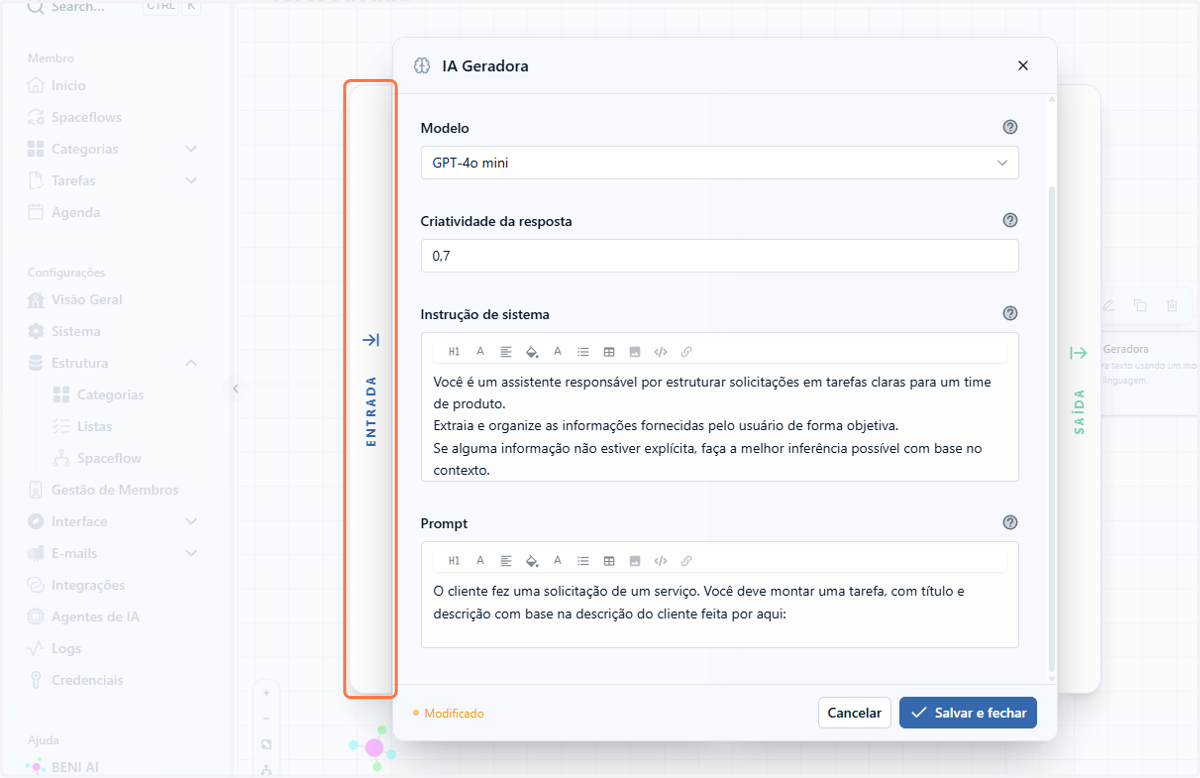The width and height of the screenshot is (1200, 778).
Task: Expand Categorias menu chevron
Action: [x=191, y=149]
